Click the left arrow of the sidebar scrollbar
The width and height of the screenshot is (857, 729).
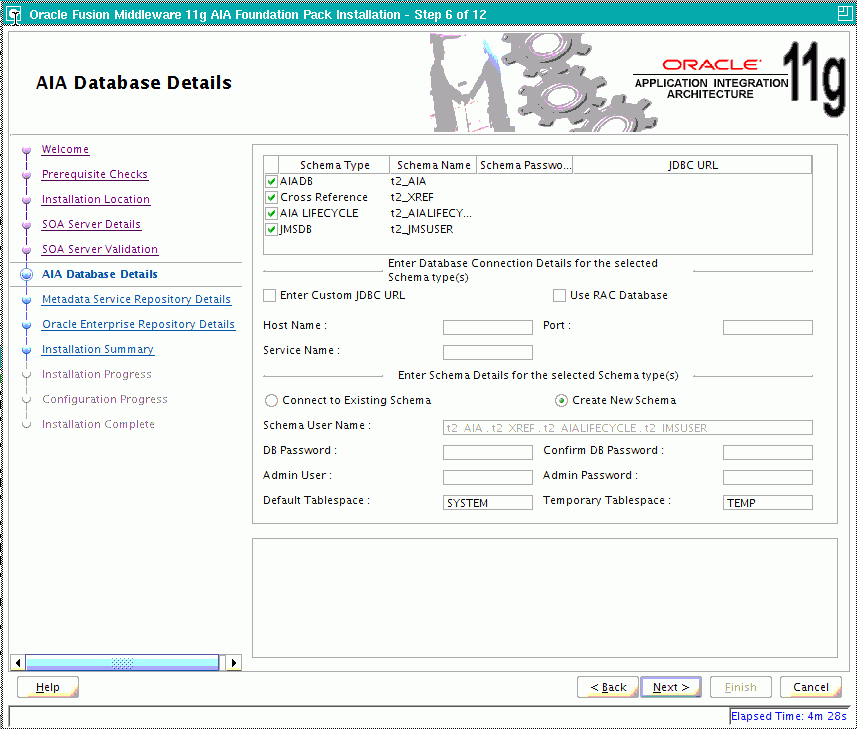pyautogui.click(x=17, y=663)
